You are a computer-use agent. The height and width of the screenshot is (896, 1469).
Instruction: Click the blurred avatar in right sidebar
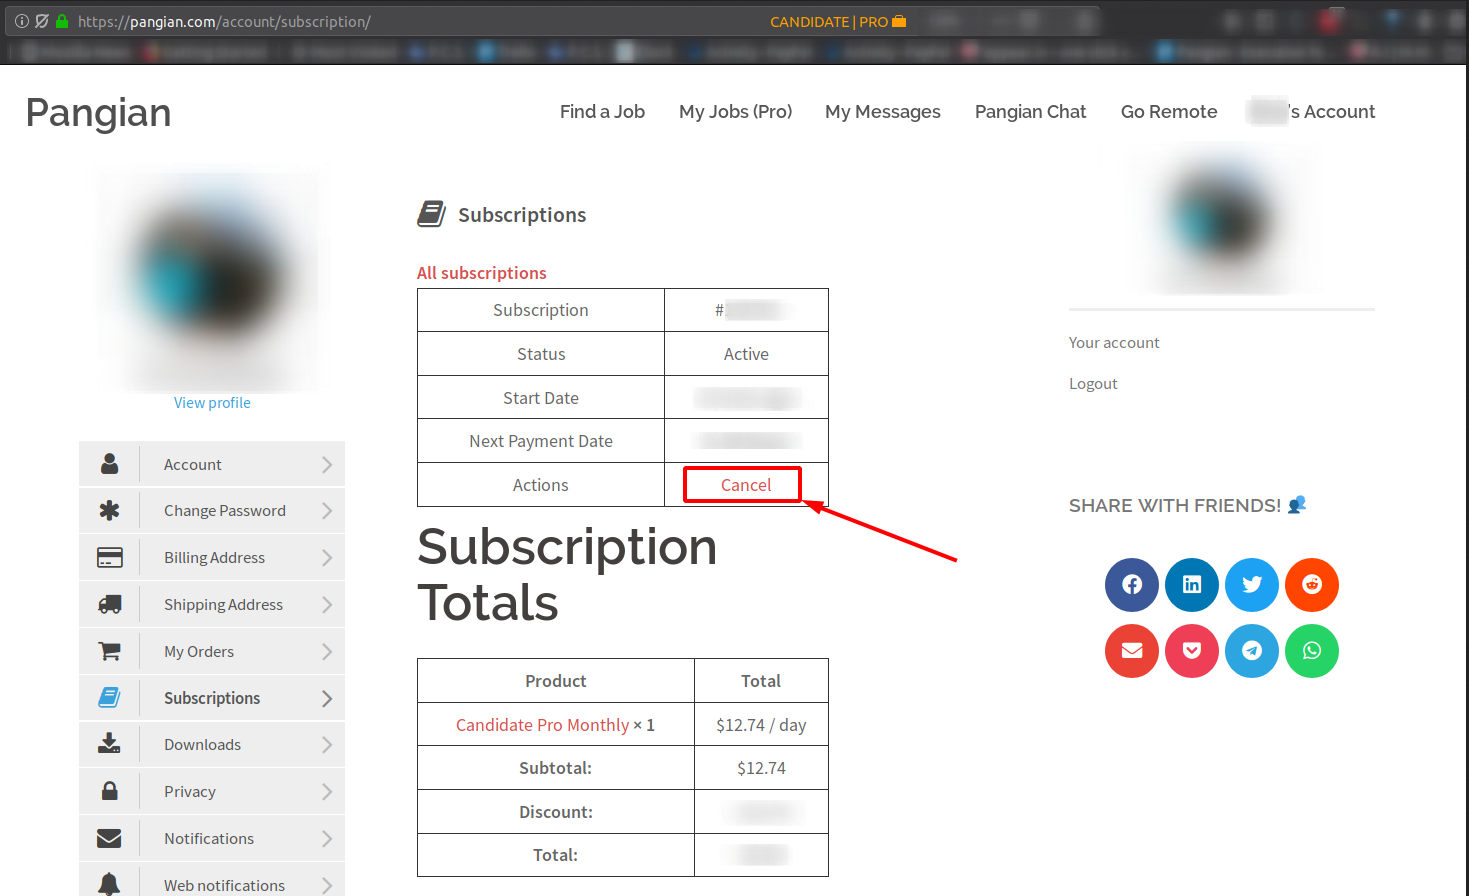coord(1221,220)
